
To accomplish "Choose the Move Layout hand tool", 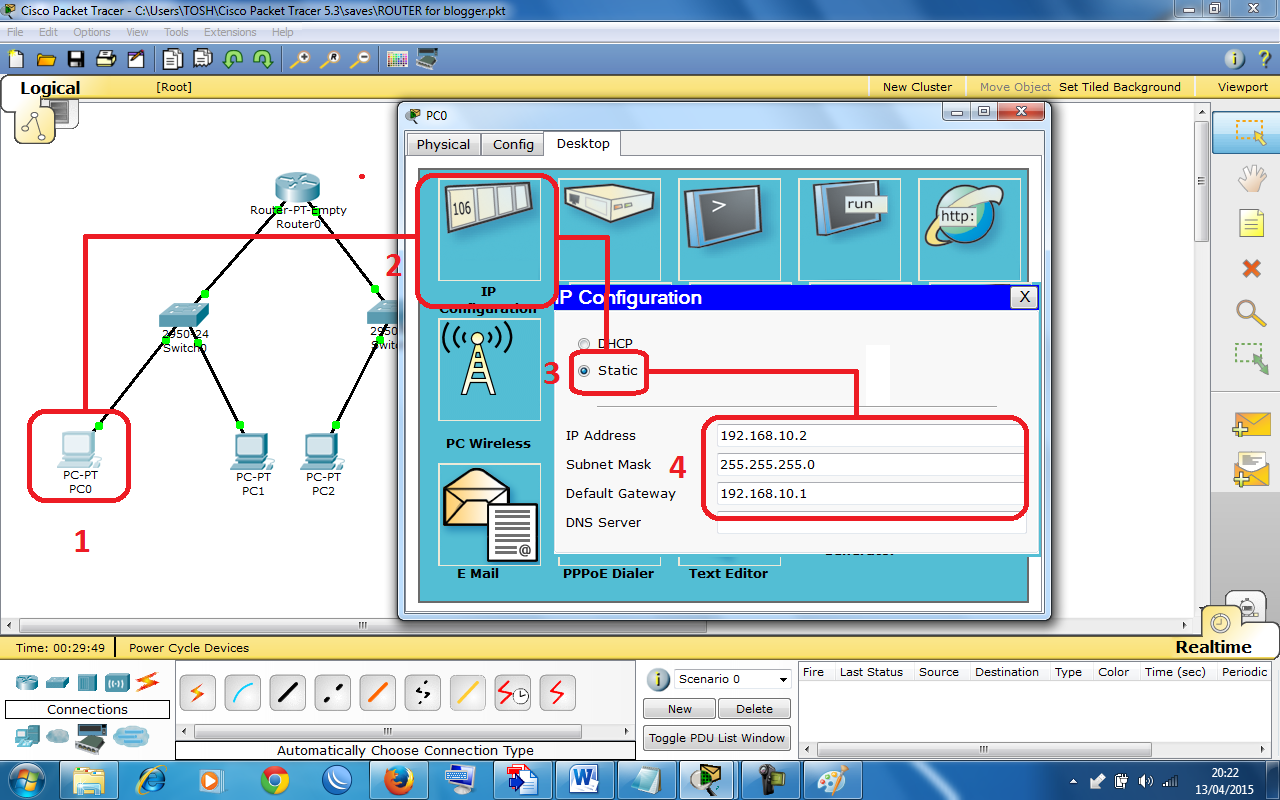I will 1251,179.
